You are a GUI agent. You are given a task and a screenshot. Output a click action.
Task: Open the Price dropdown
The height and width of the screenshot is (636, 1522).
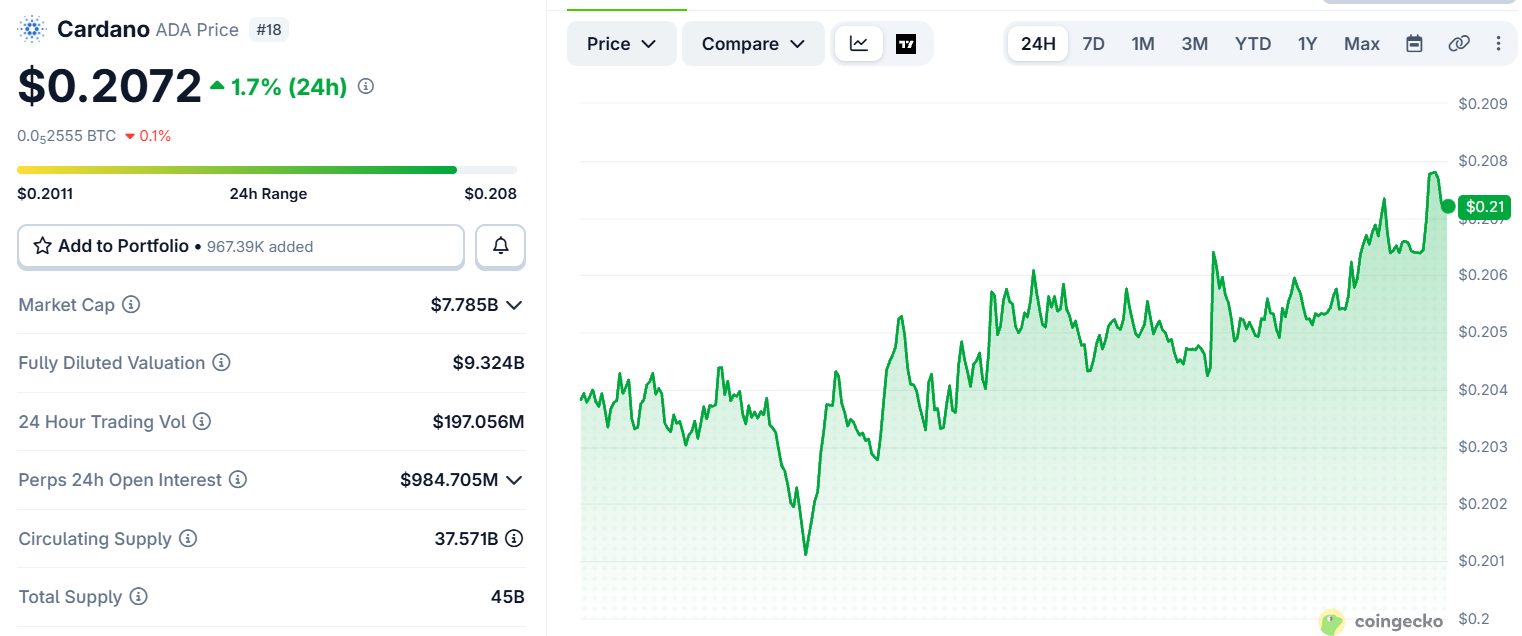click(x=622, y=44)
